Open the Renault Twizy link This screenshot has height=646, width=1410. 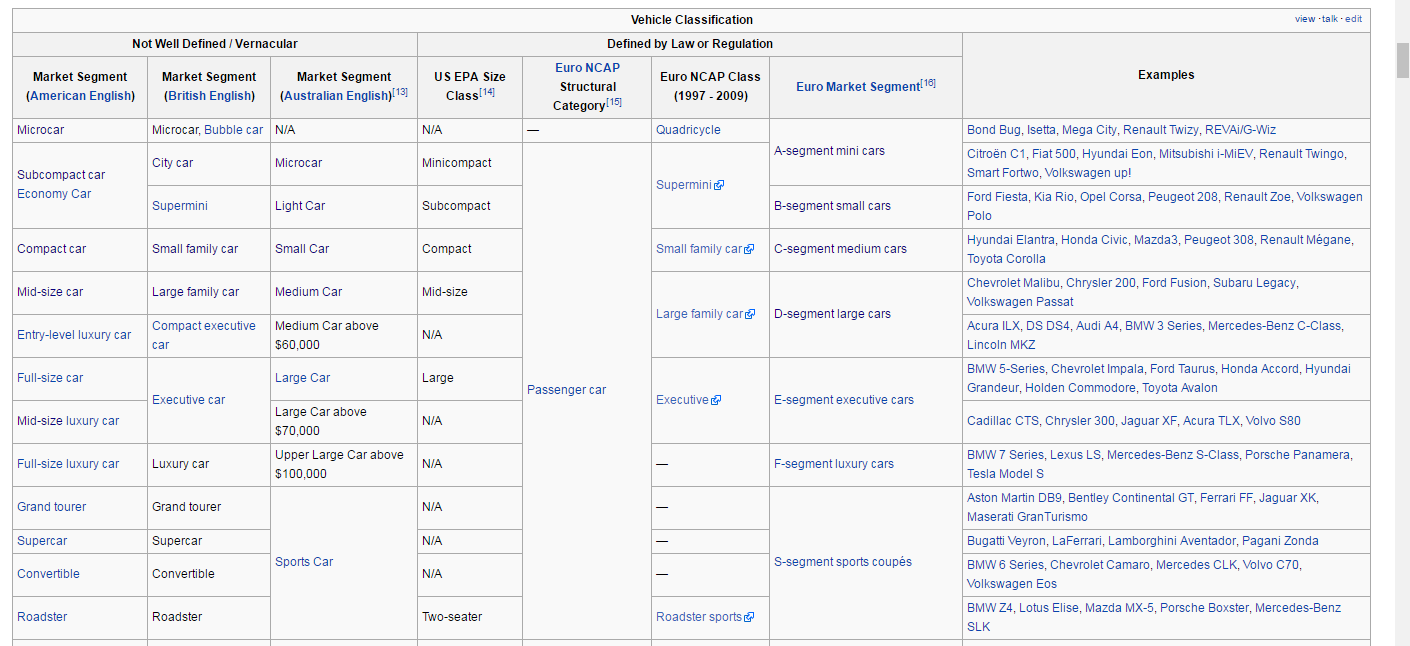1161,130
